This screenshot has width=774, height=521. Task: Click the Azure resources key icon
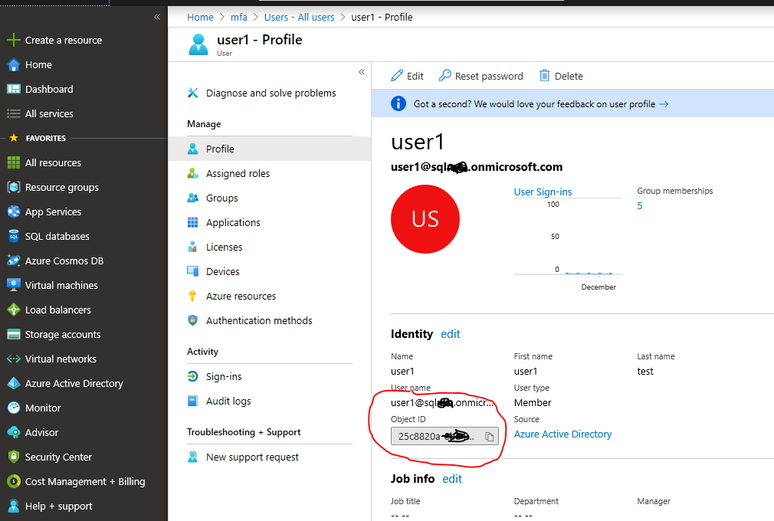(193, 296)
